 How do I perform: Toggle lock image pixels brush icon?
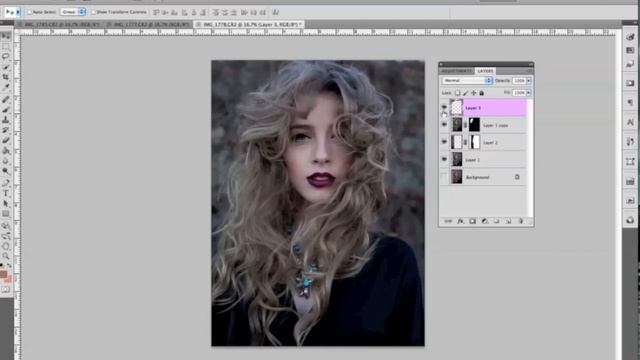coord(465,93)
